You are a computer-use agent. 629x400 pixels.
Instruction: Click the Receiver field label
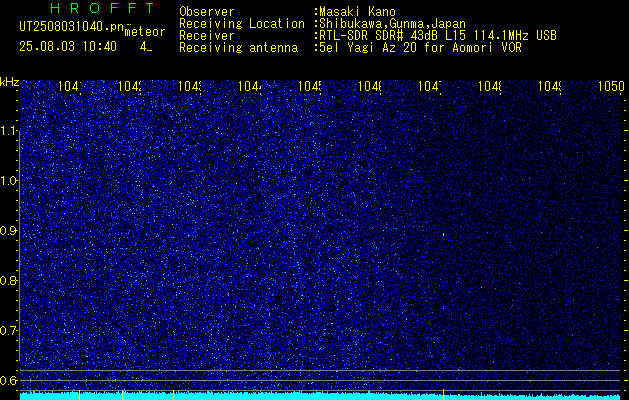[207, 36]
